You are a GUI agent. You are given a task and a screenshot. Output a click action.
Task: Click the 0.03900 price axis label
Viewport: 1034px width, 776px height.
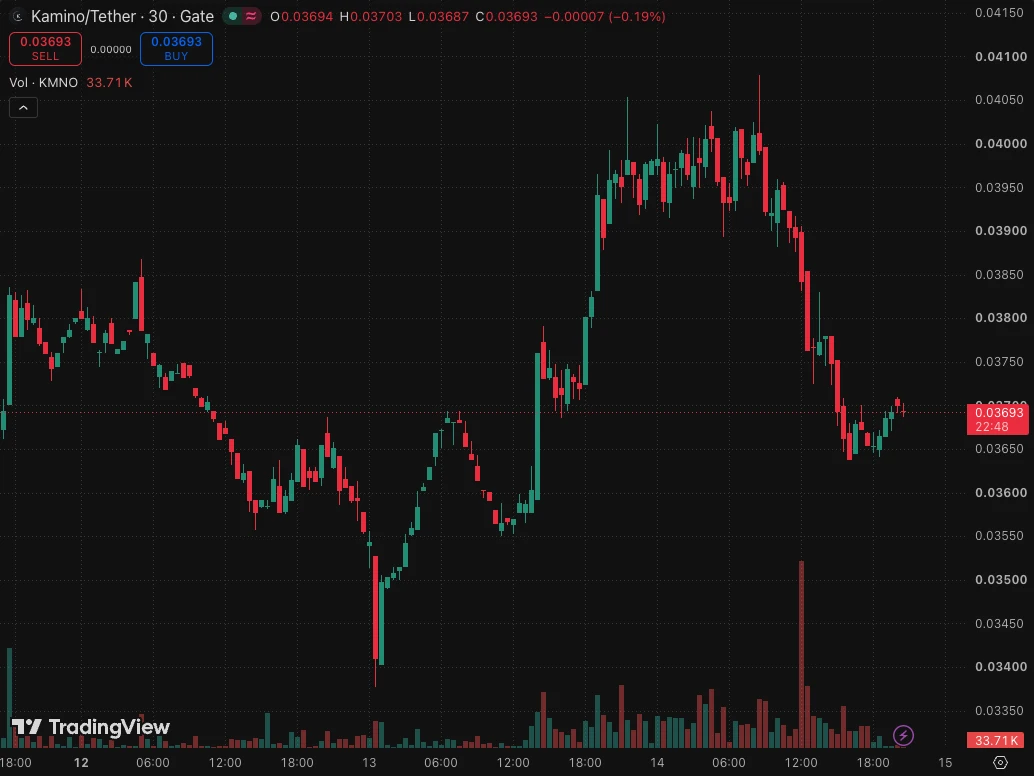click(1000, 231)
